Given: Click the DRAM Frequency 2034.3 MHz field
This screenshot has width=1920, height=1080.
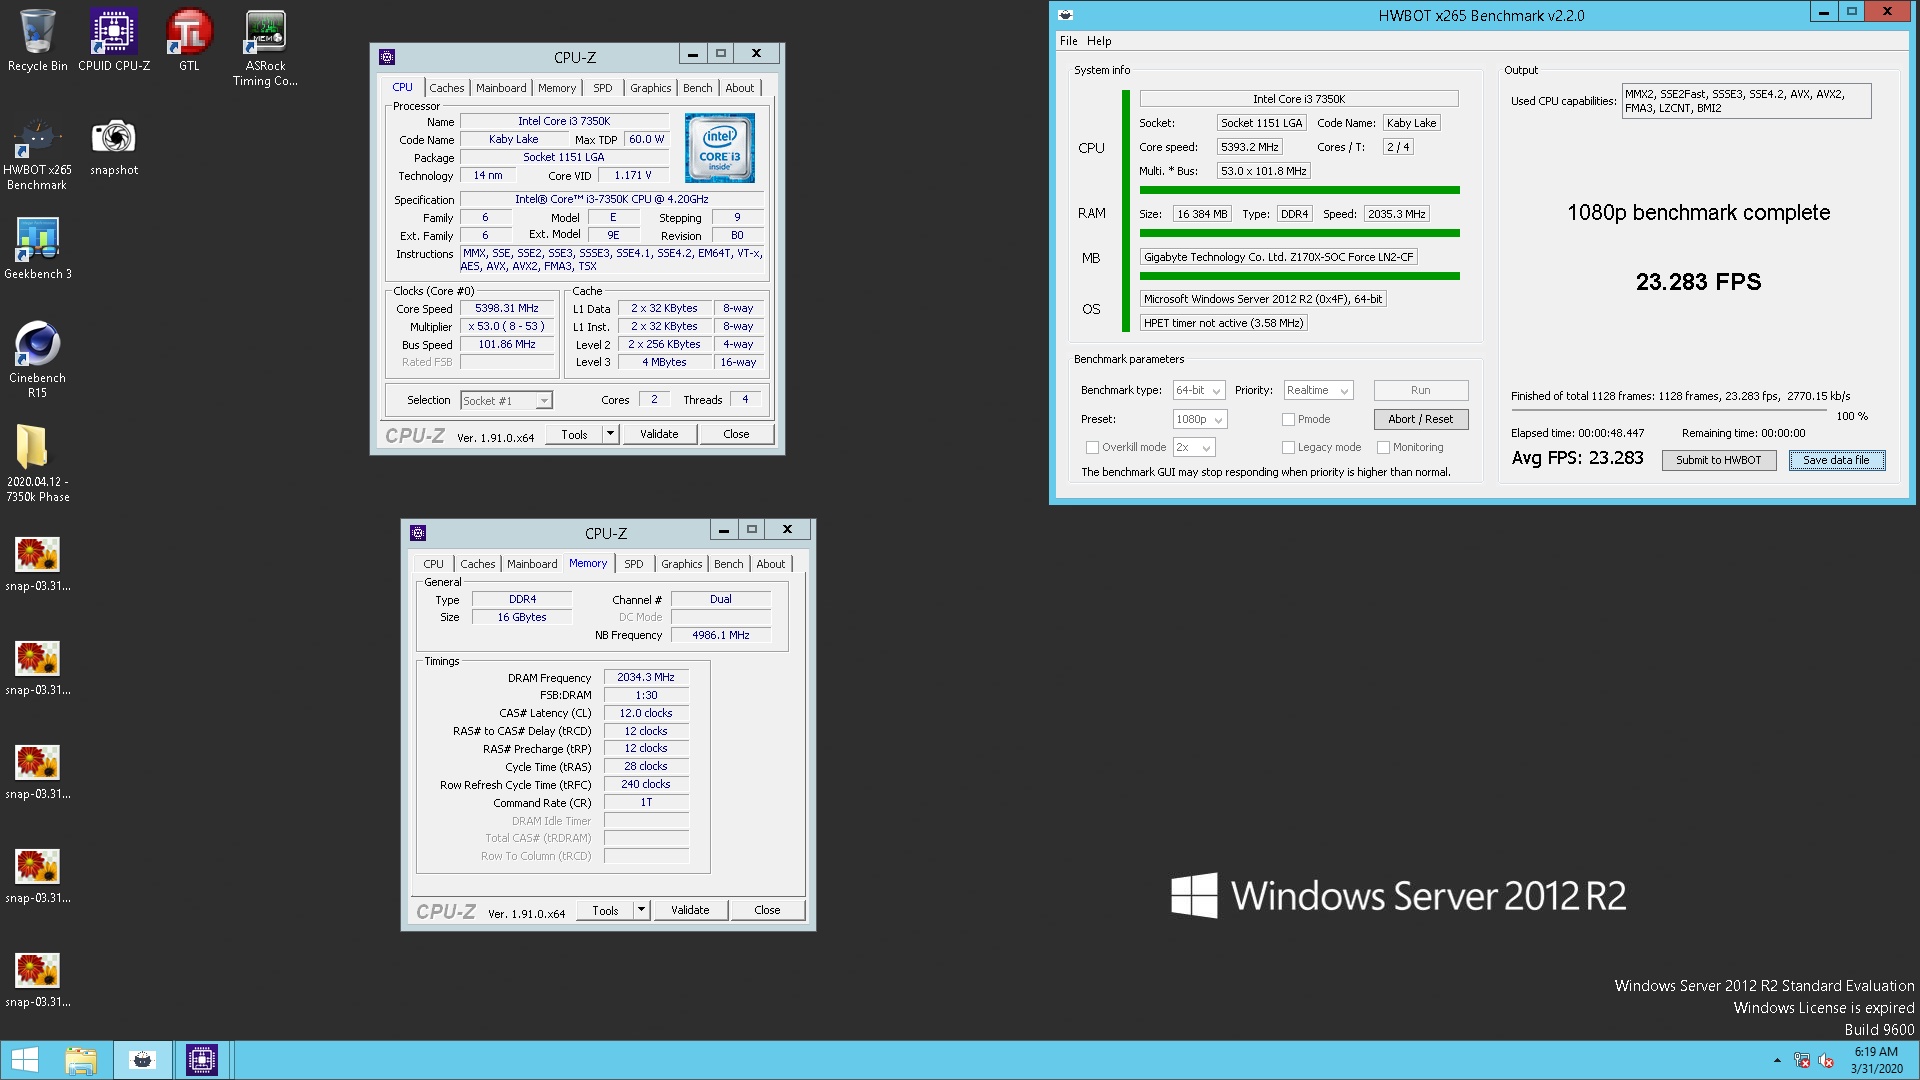Looking at the screenshot, I should (646, 677).
